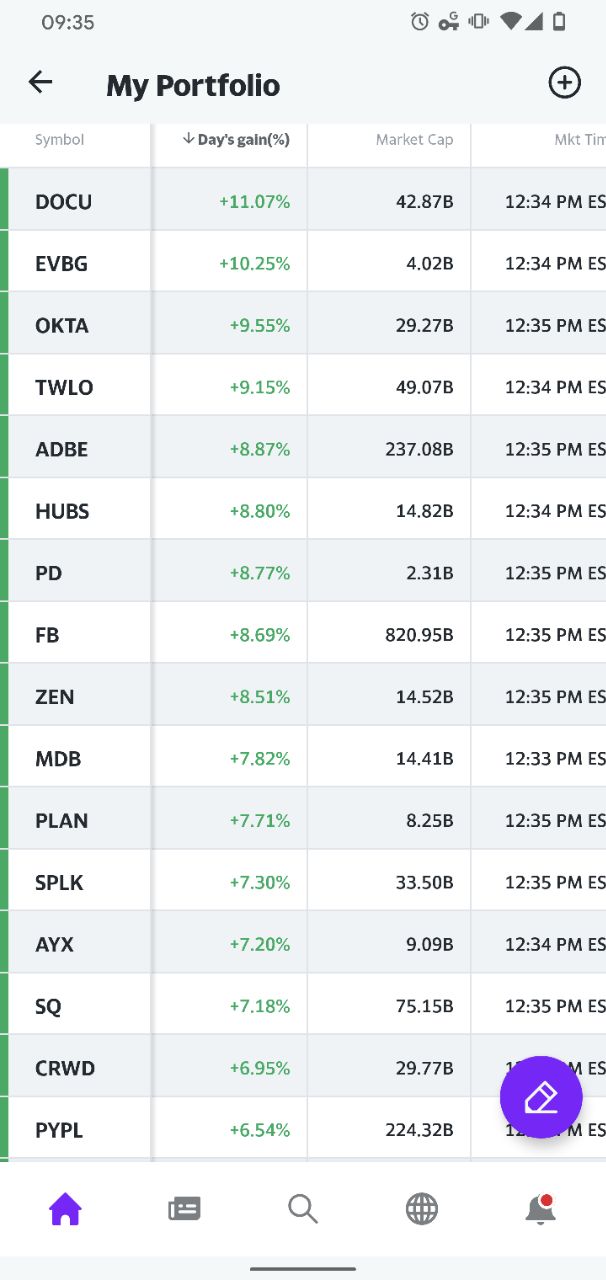Tap OKTA's 29.27B market cap
The image size is (606, 1280).
click(x=424, y=326)
